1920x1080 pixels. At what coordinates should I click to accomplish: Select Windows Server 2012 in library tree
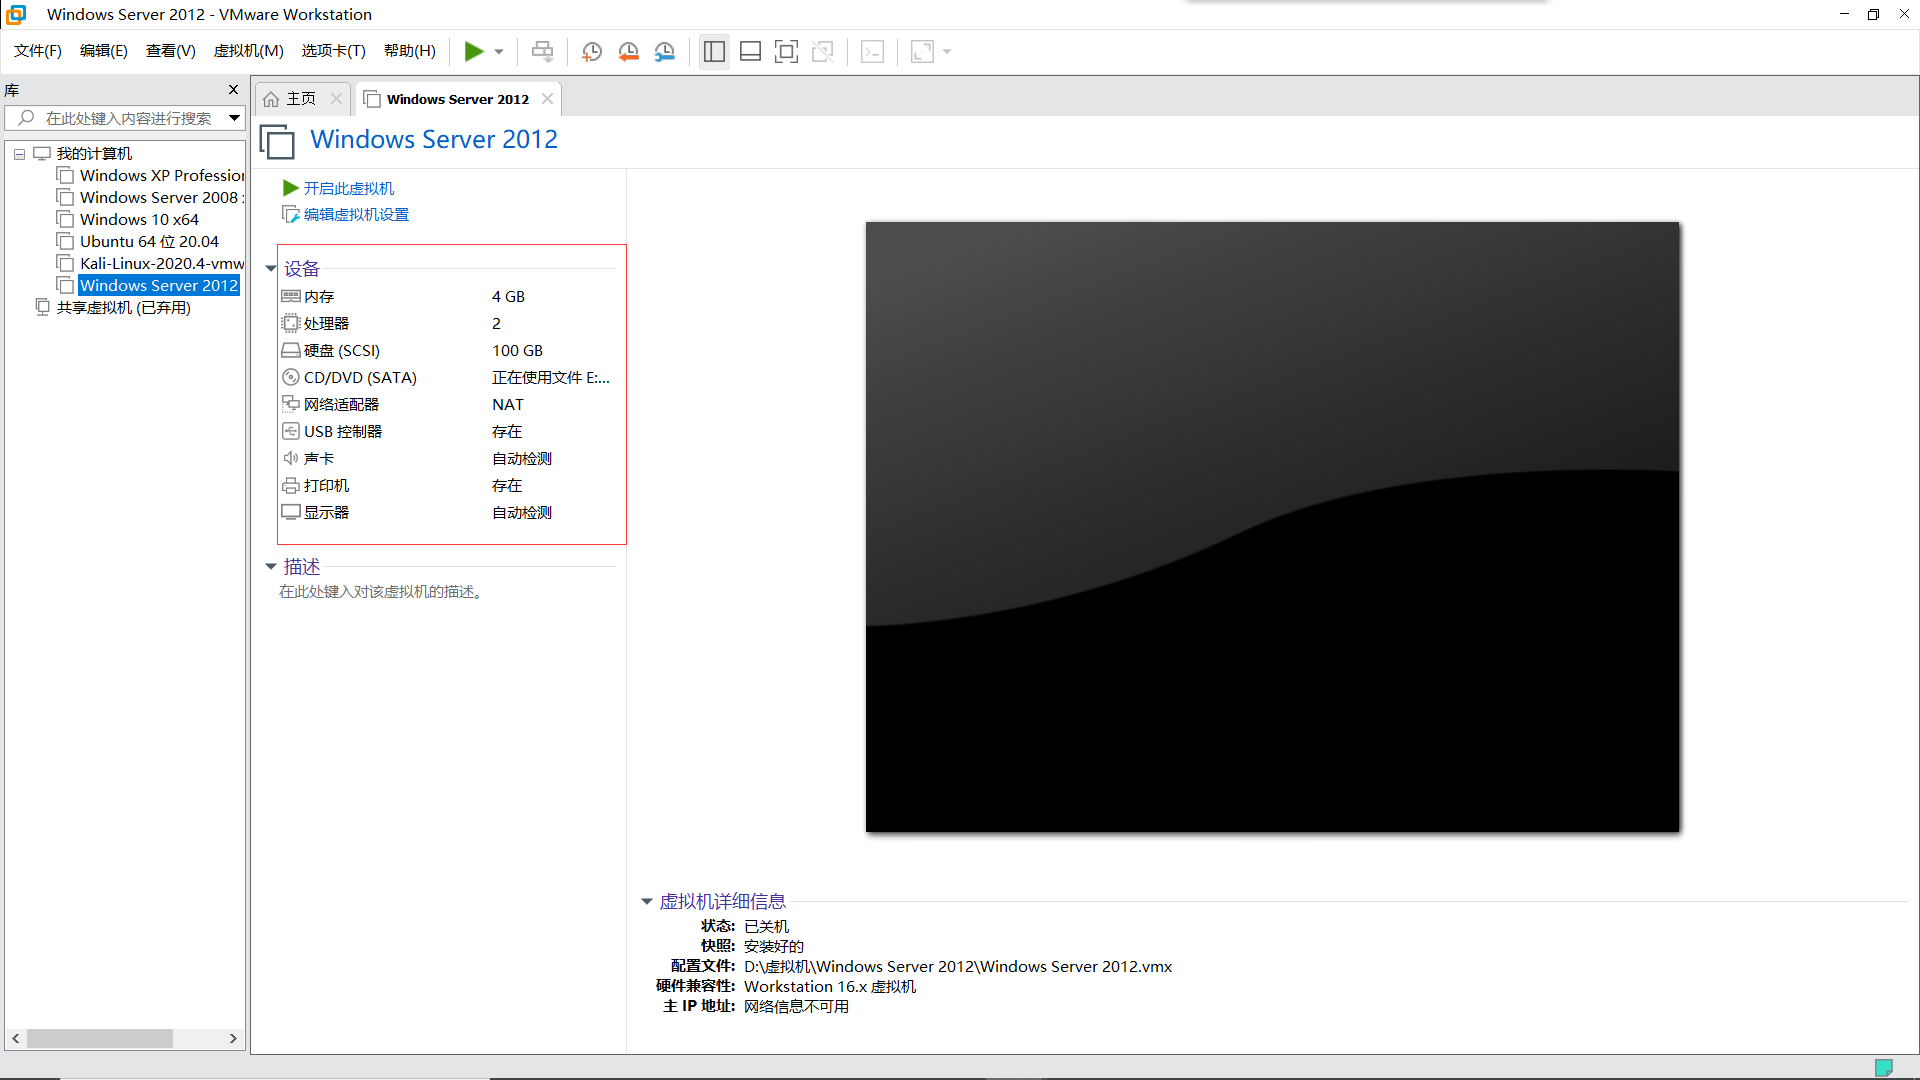(x=158, y=285)
